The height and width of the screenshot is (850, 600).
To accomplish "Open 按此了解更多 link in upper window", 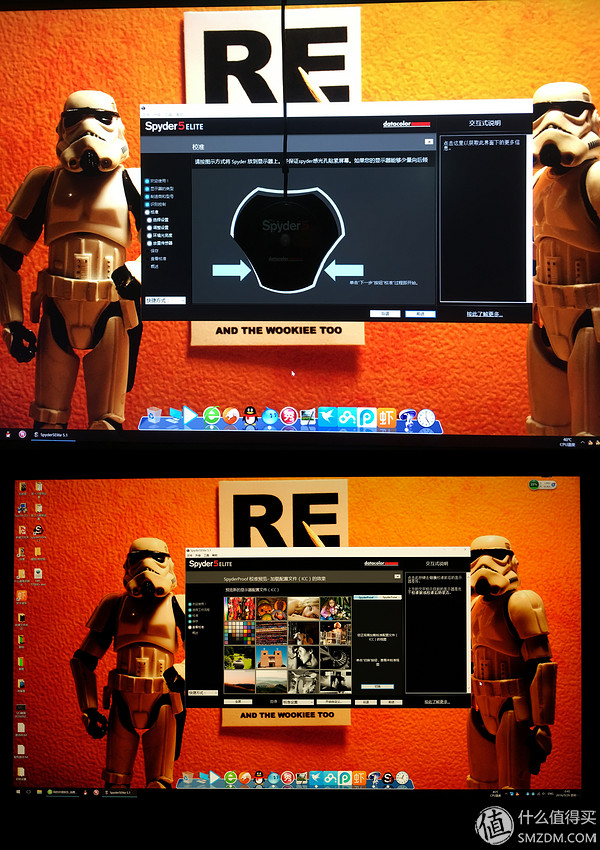I will 484,314.
